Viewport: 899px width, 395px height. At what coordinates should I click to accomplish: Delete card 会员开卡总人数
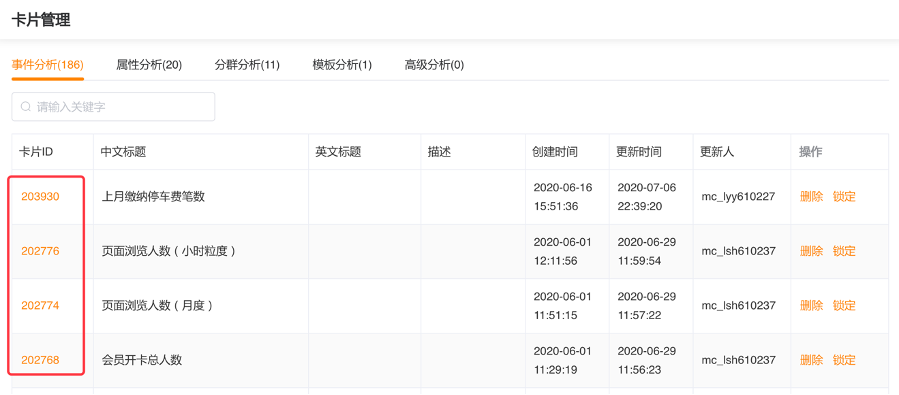tap(811, 360)
